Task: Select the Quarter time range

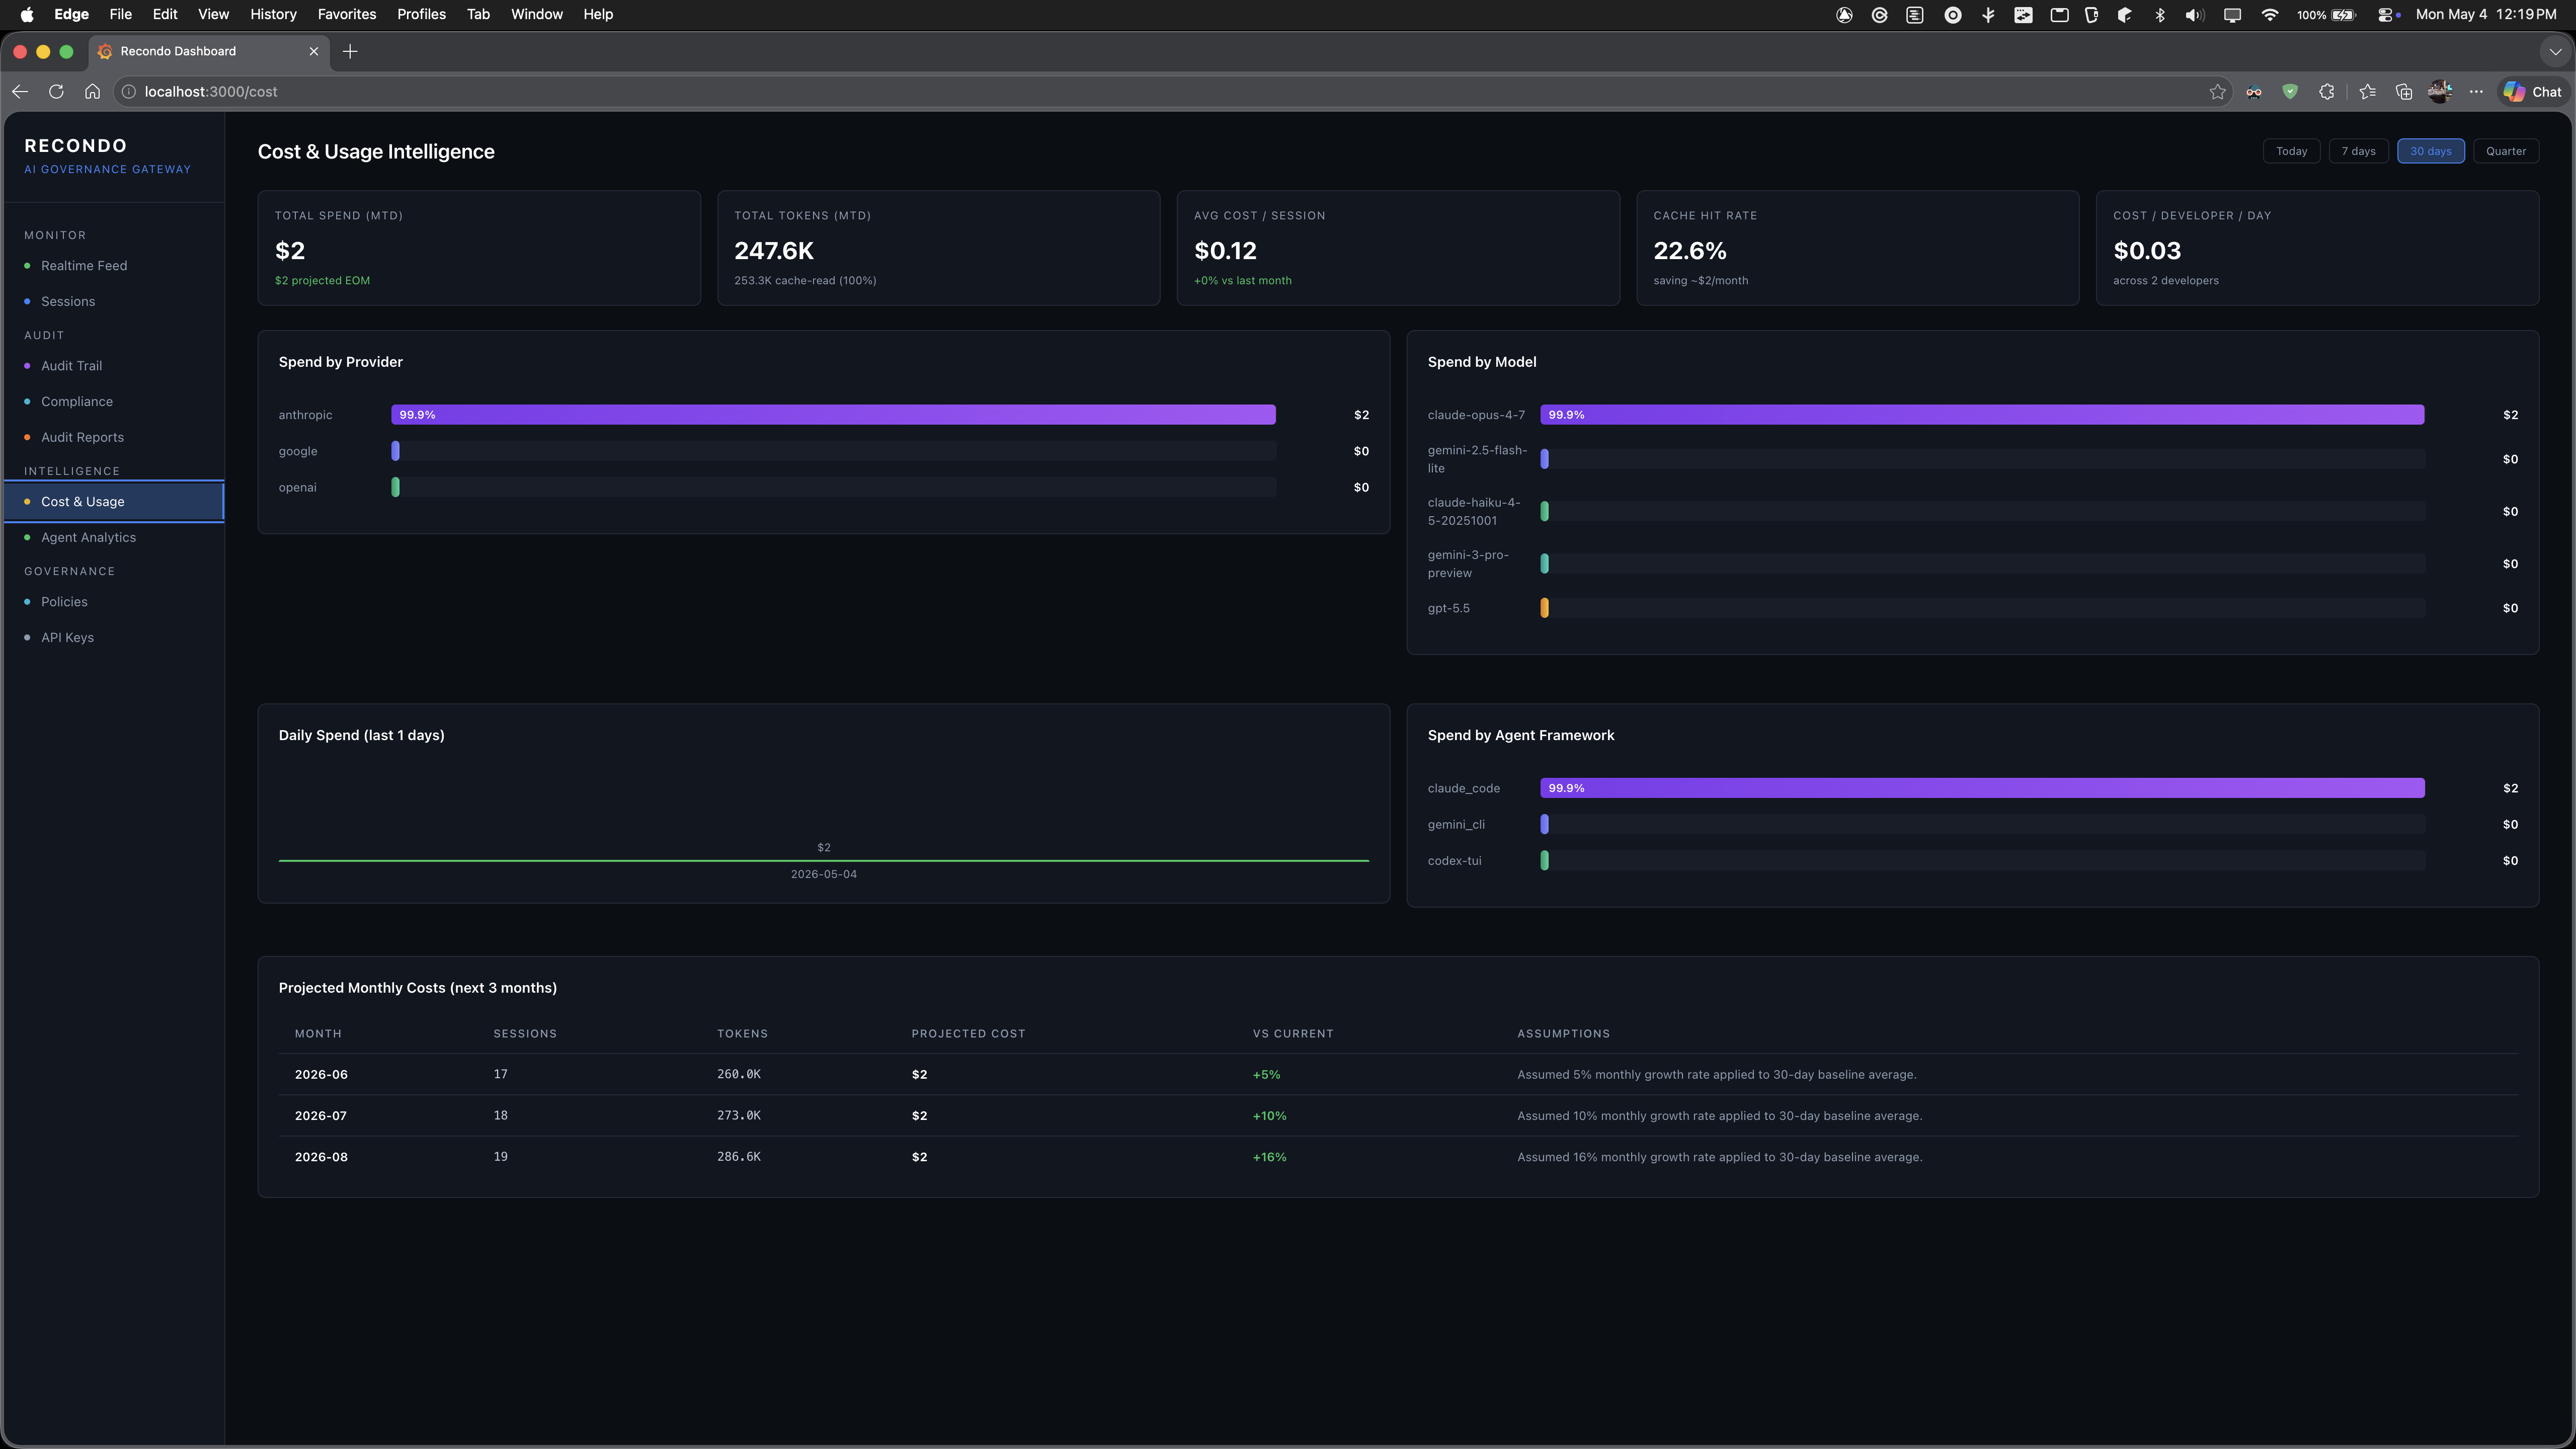Action: (2506, 151)
